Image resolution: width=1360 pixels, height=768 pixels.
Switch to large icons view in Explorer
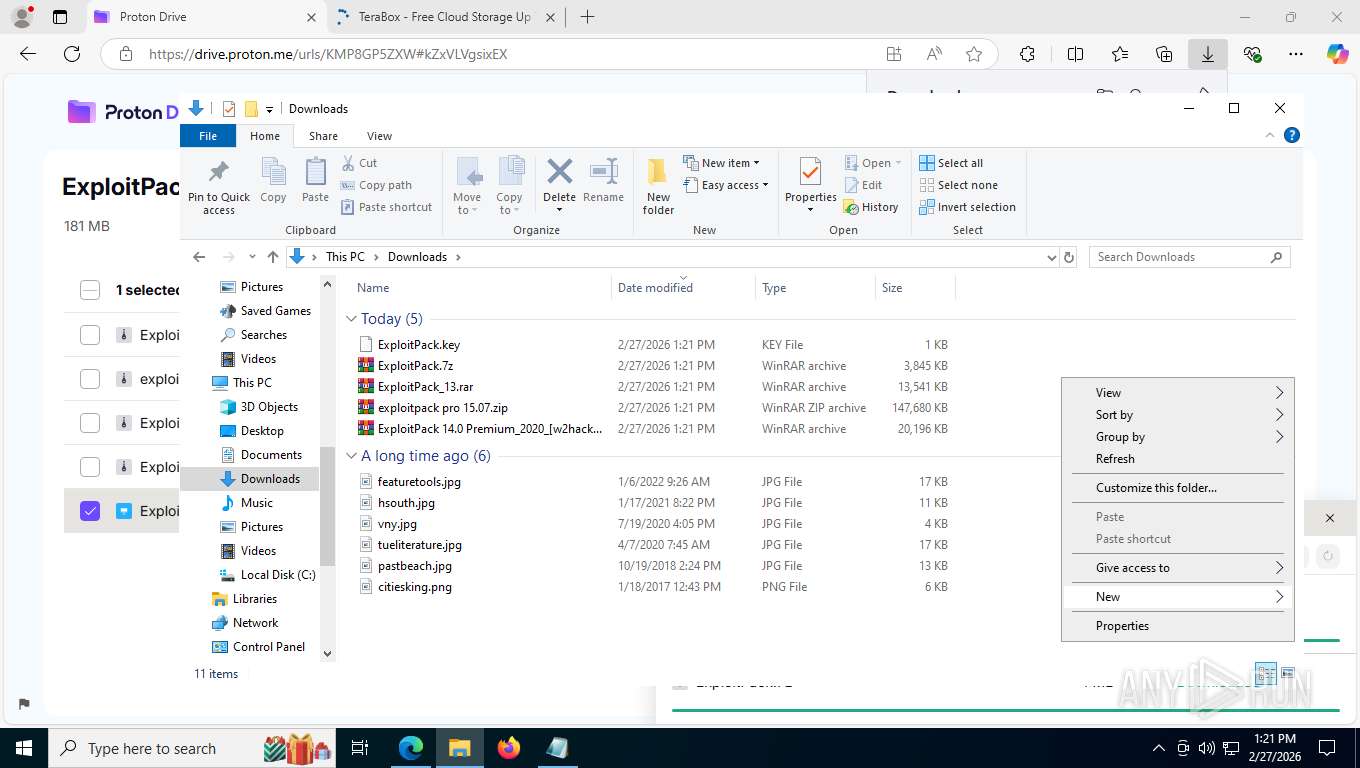click(1288, 673)
